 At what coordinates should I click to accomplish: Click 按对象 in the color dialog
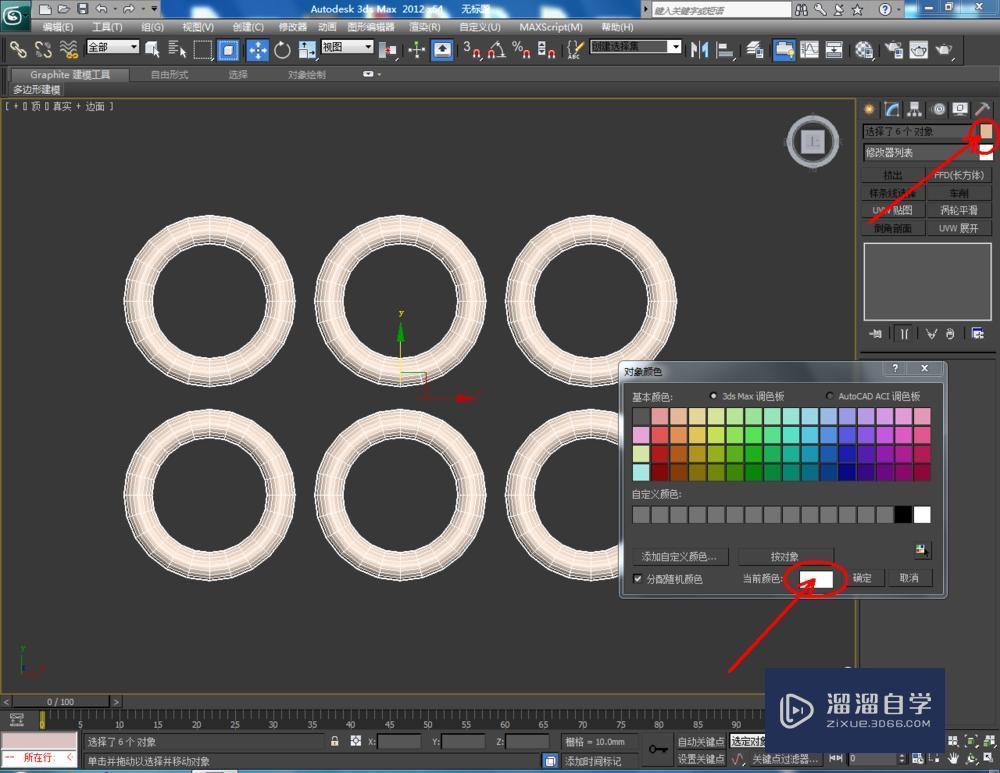[x=786, y=557]
